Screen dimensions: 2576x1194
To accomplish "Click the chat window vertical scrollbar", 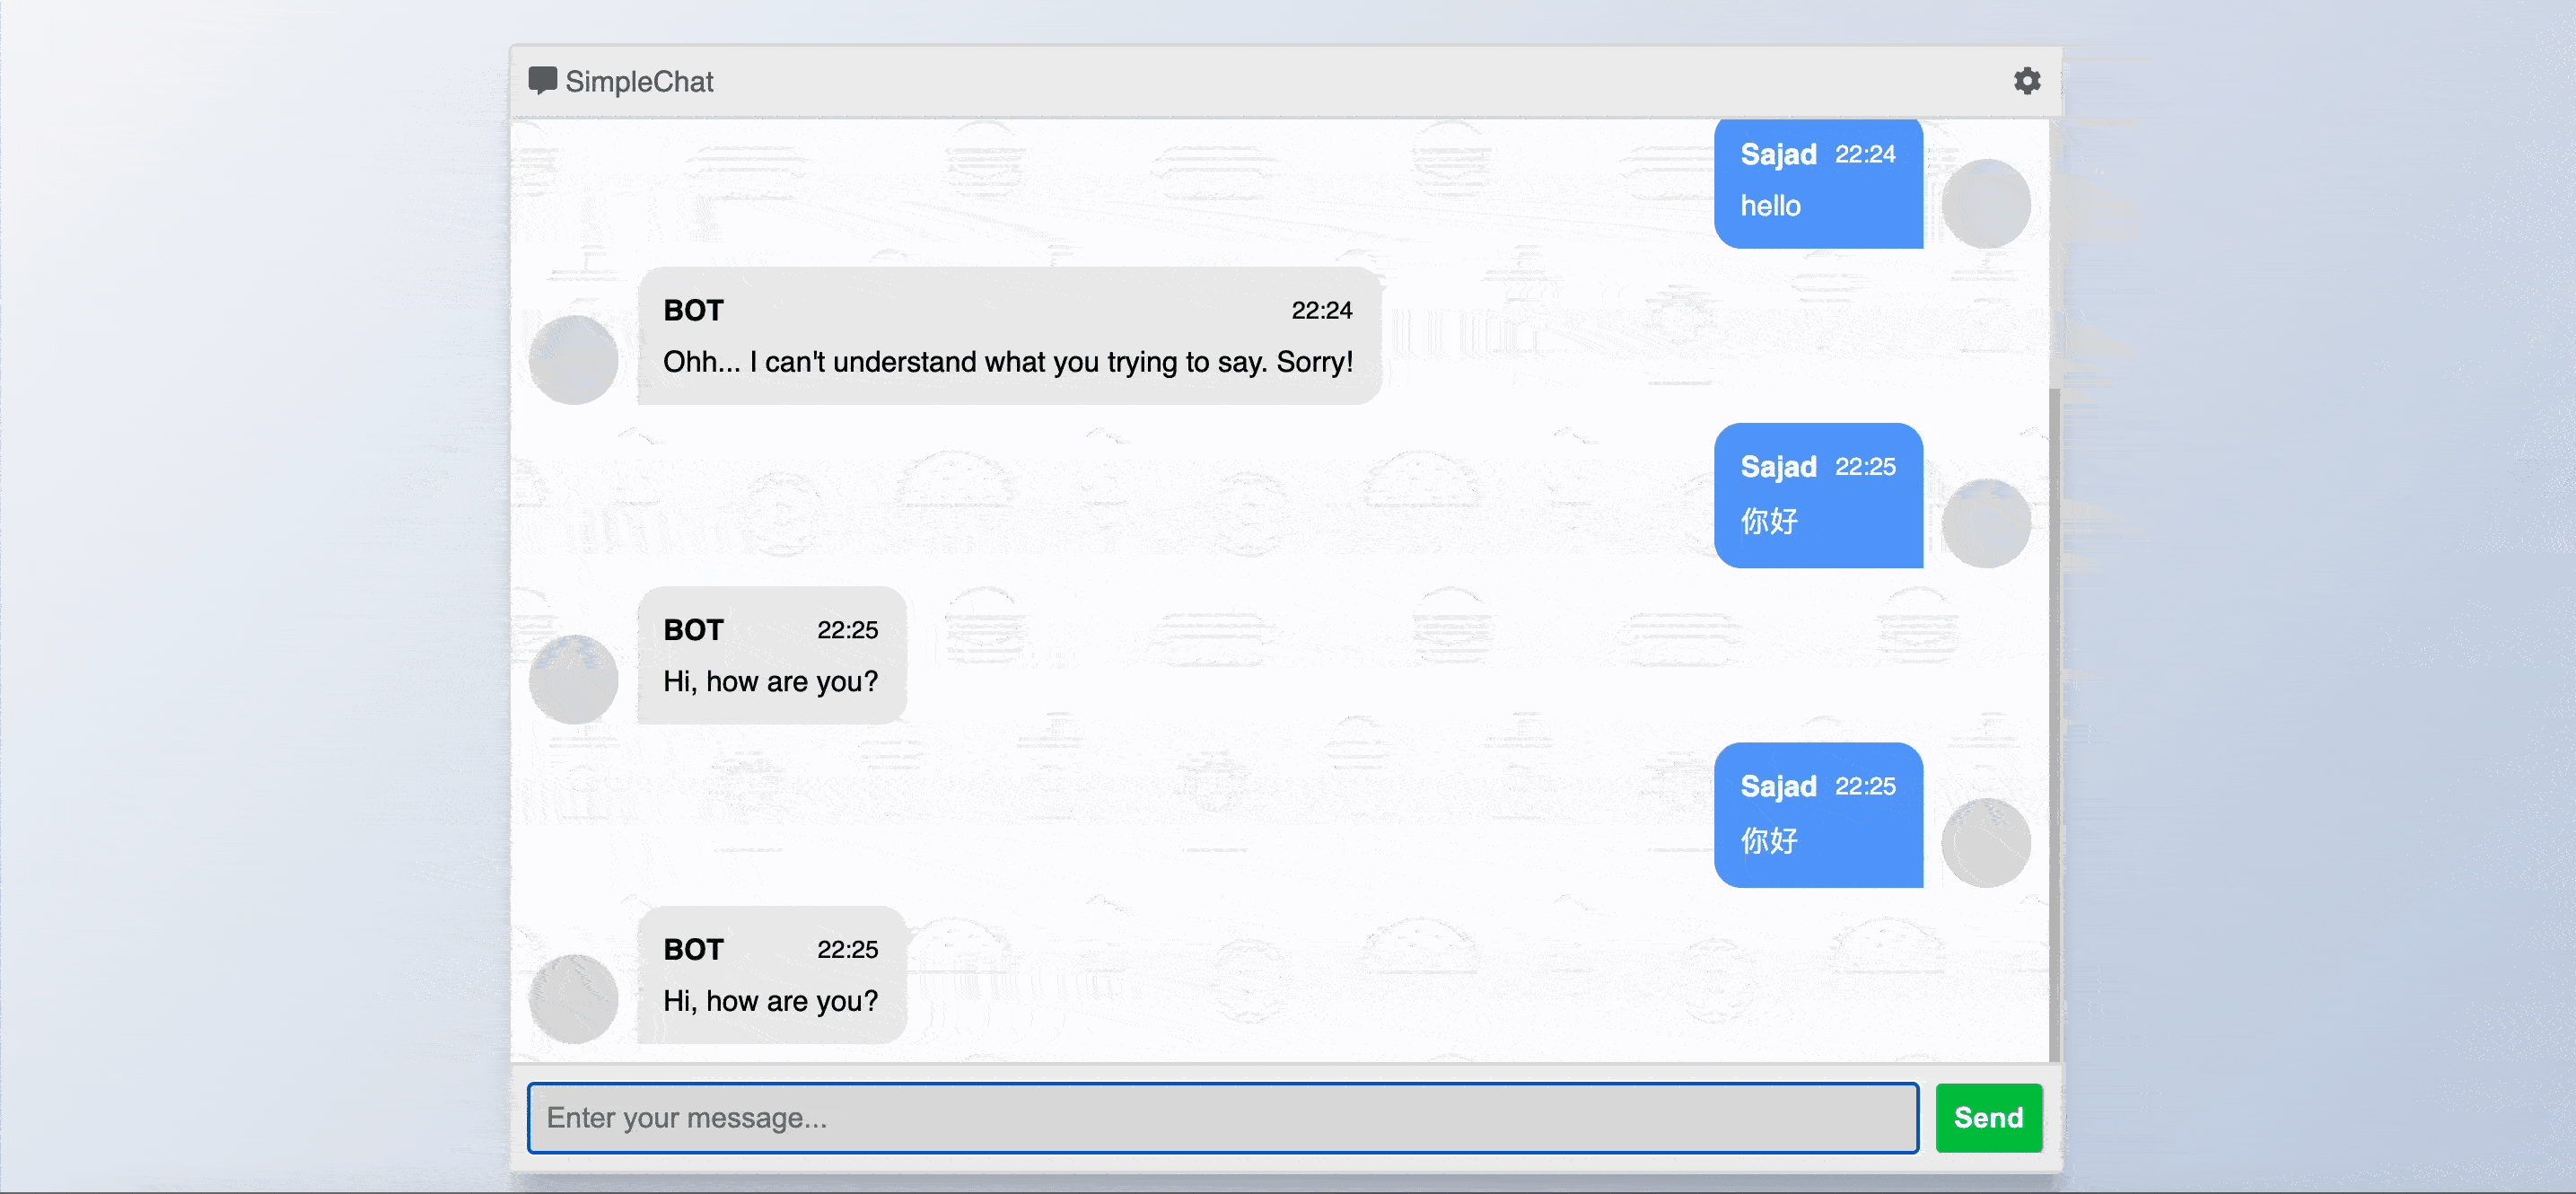I will click(x=2054, y=720).
